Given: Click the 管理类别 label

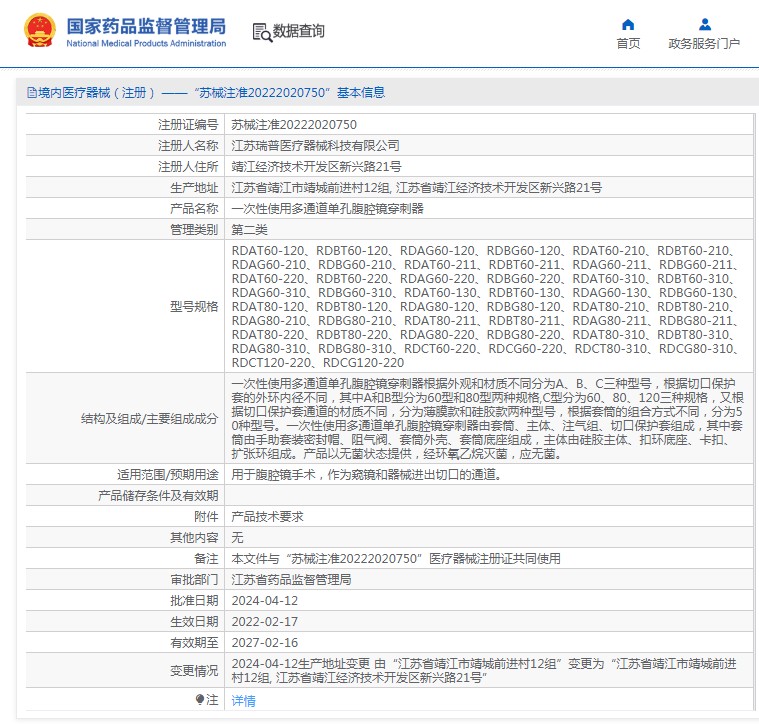Looking at the screenshot, I should click(194, 230).
